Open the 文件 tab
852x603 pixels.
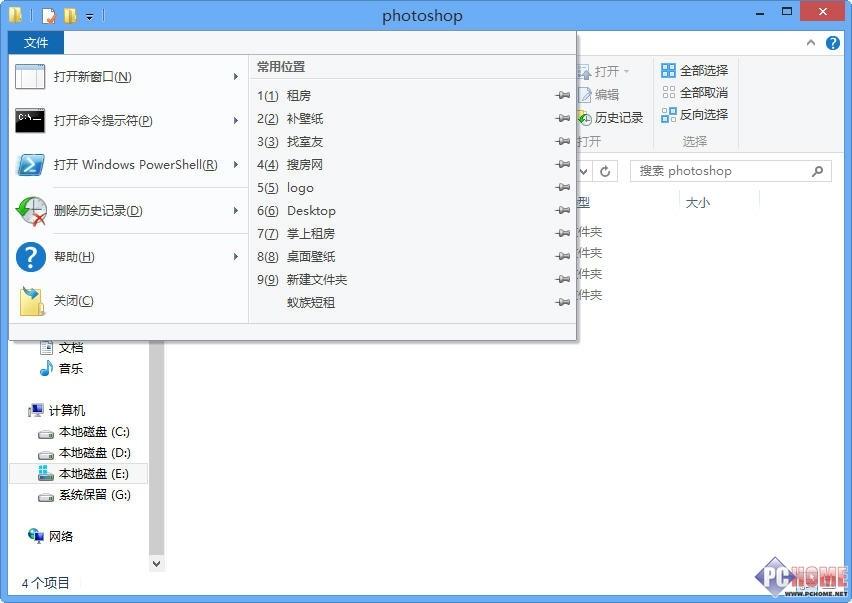coord(36,42)
